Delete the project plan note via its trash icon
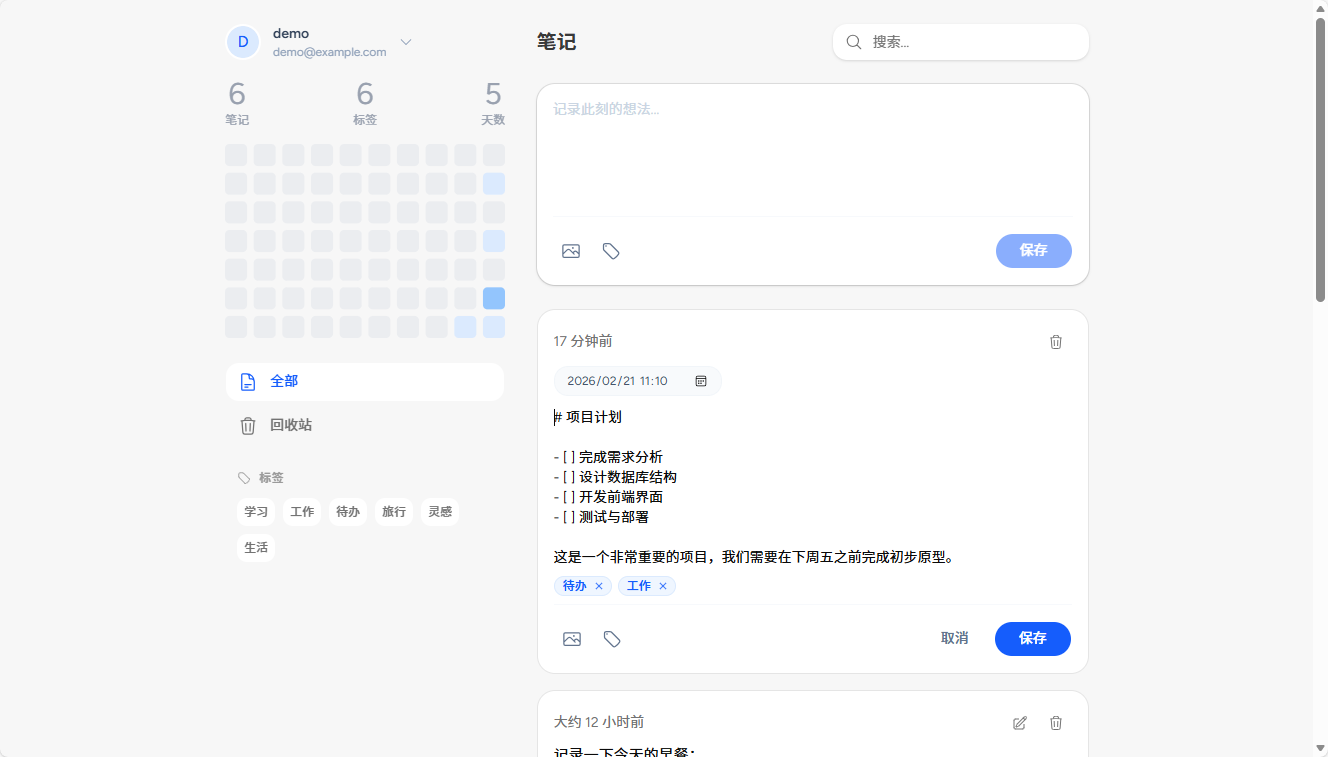Image resolution: width=1328 pixels, height=757 pixels. click(x=1056, y=341)
